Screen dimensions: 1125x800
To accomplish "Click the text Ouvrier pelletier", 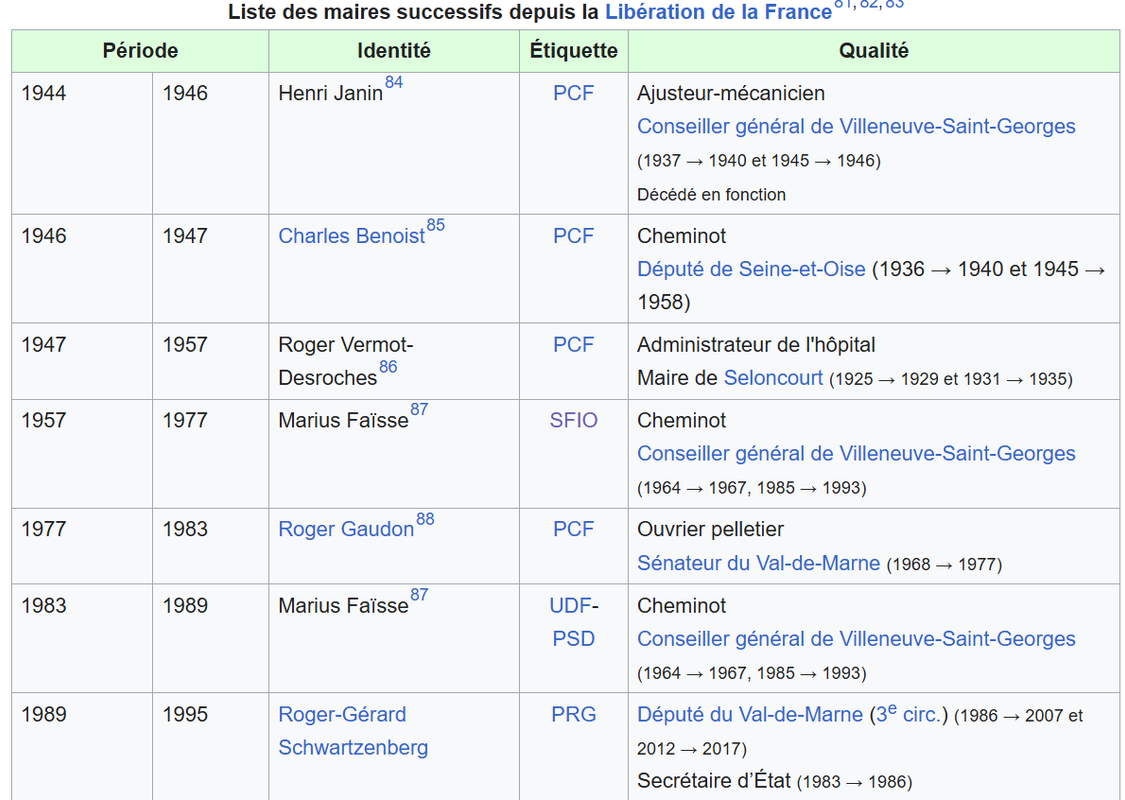I will point(710,530).
